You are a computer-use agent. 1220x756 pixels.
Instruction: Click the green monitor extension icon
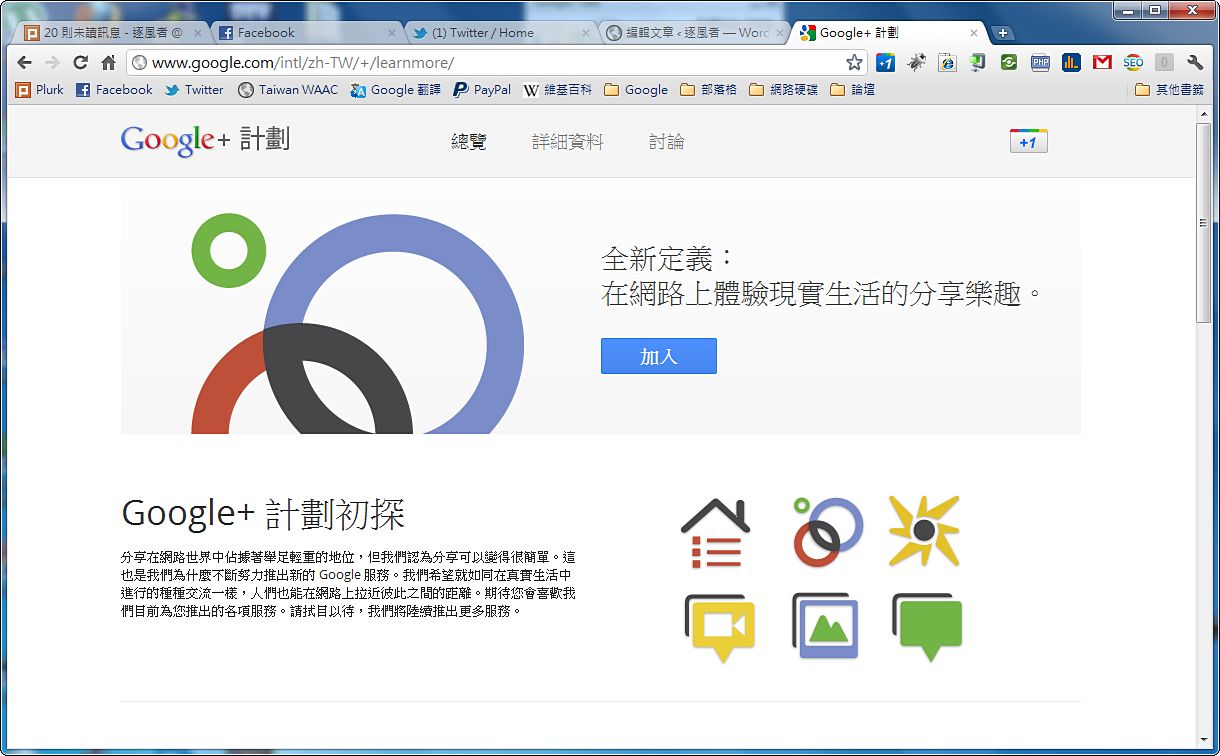click(x=978, y=63)
